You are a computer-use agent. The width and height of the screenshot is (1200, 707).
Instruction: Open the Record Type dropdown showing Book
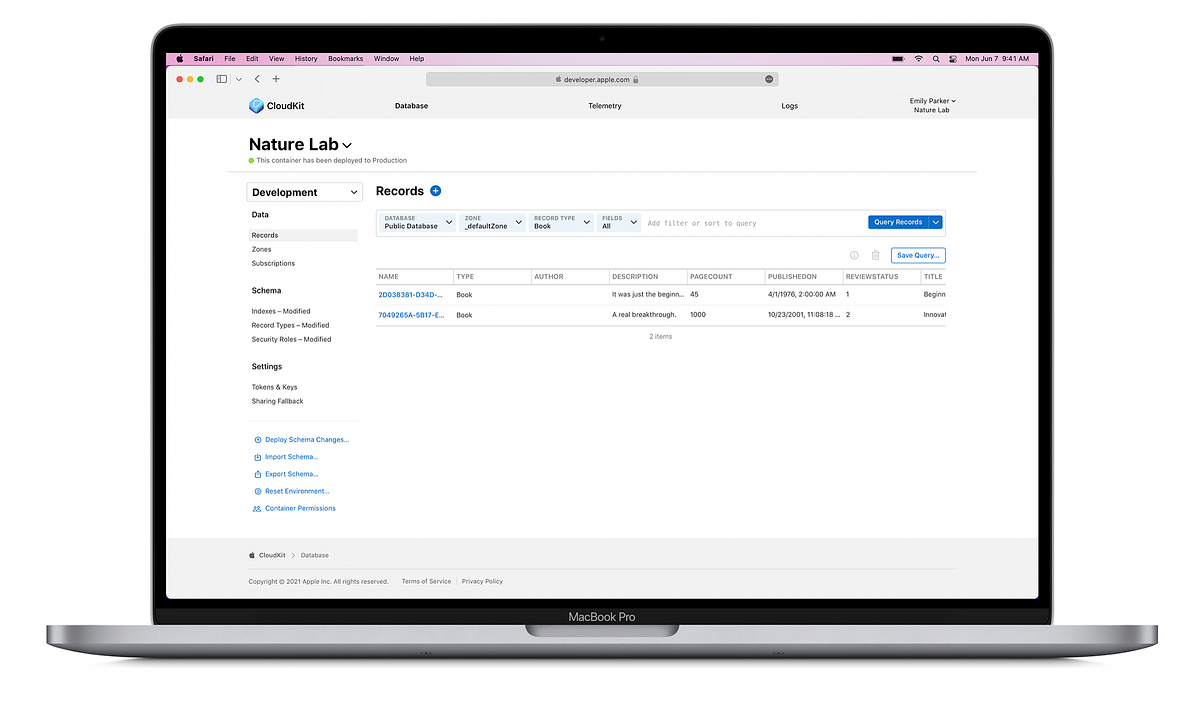561,221
